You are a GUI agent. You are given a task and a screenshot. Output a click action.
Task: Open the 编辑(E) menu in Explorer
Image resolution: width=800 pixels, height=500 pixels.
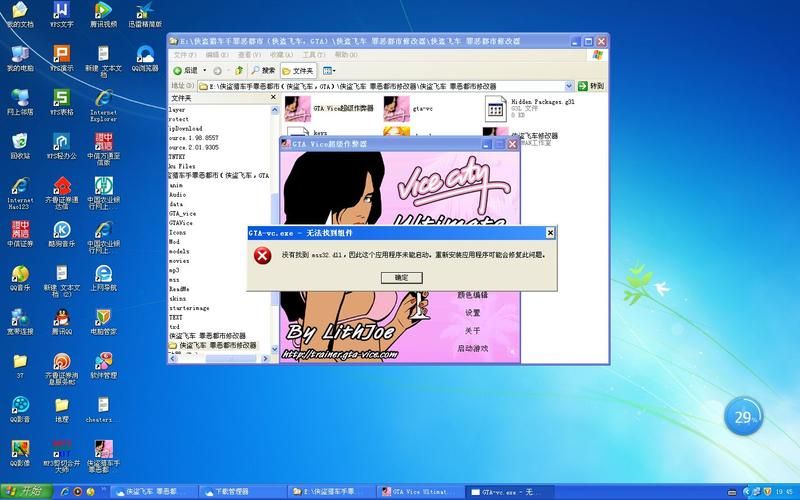[217, 55]
